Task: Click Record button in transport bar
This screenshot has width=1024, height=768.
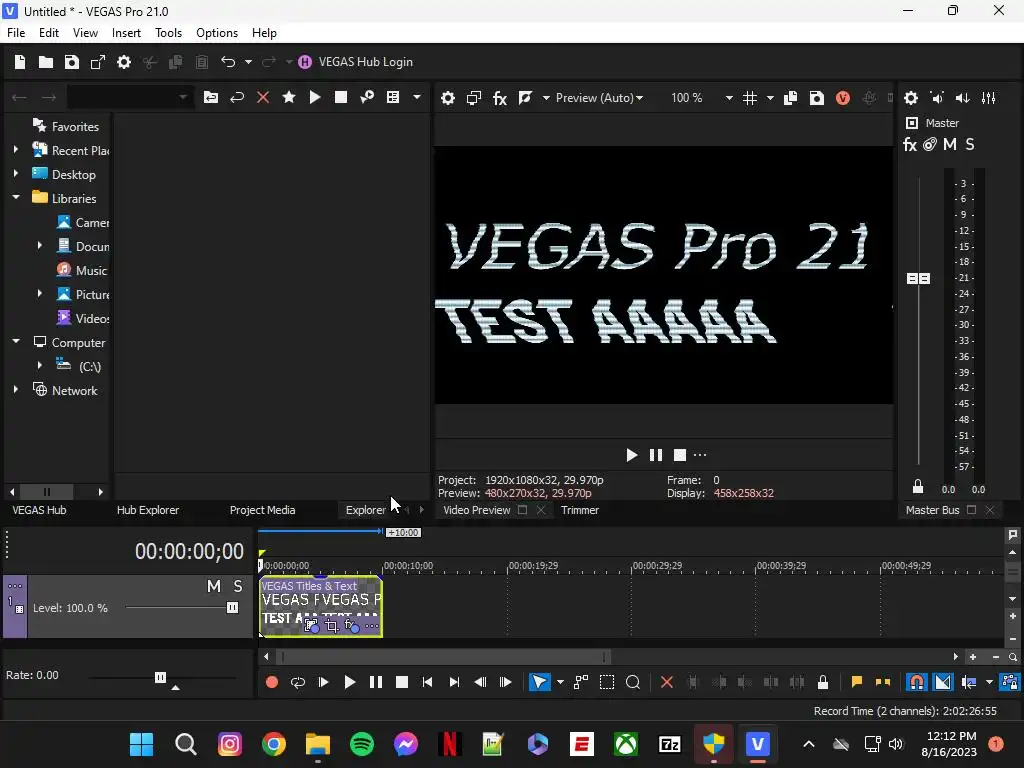Action: coord(272,682)
